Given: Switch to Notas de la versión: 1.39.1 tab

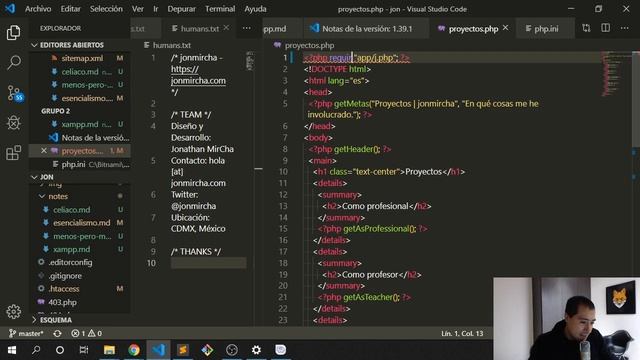Looking at the screenshot, I should click(x=366, y=28).
